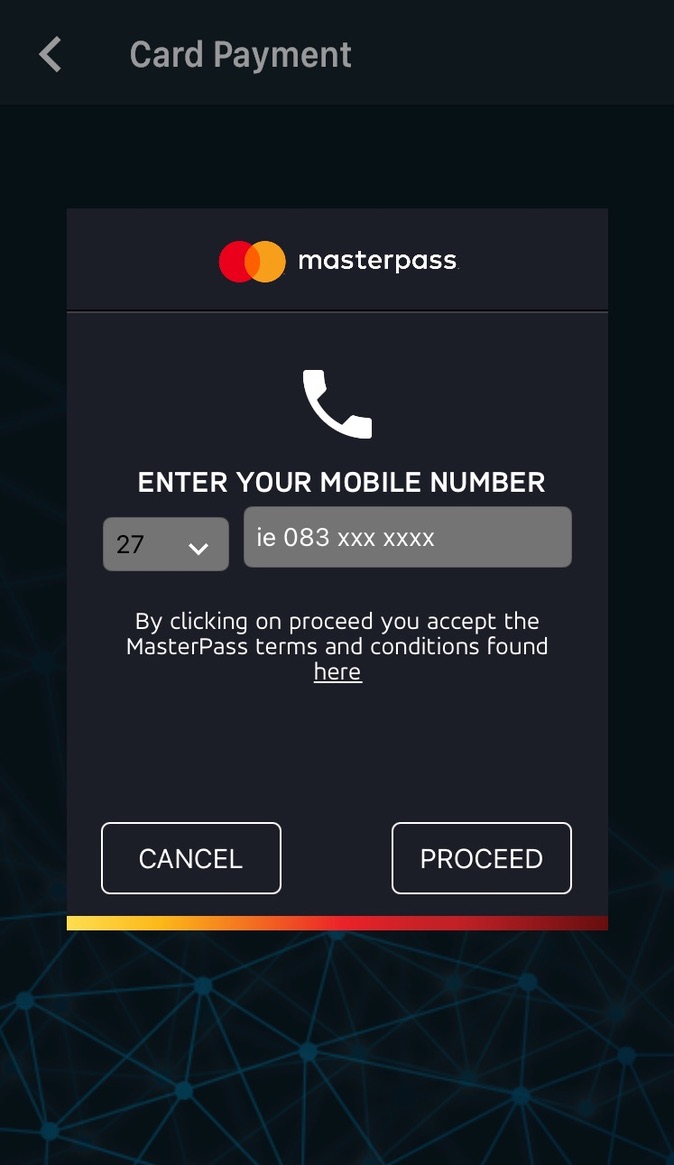The image size is (674, 1165).
Task: Tap the white phone handset icon
Action: (337, 404)
